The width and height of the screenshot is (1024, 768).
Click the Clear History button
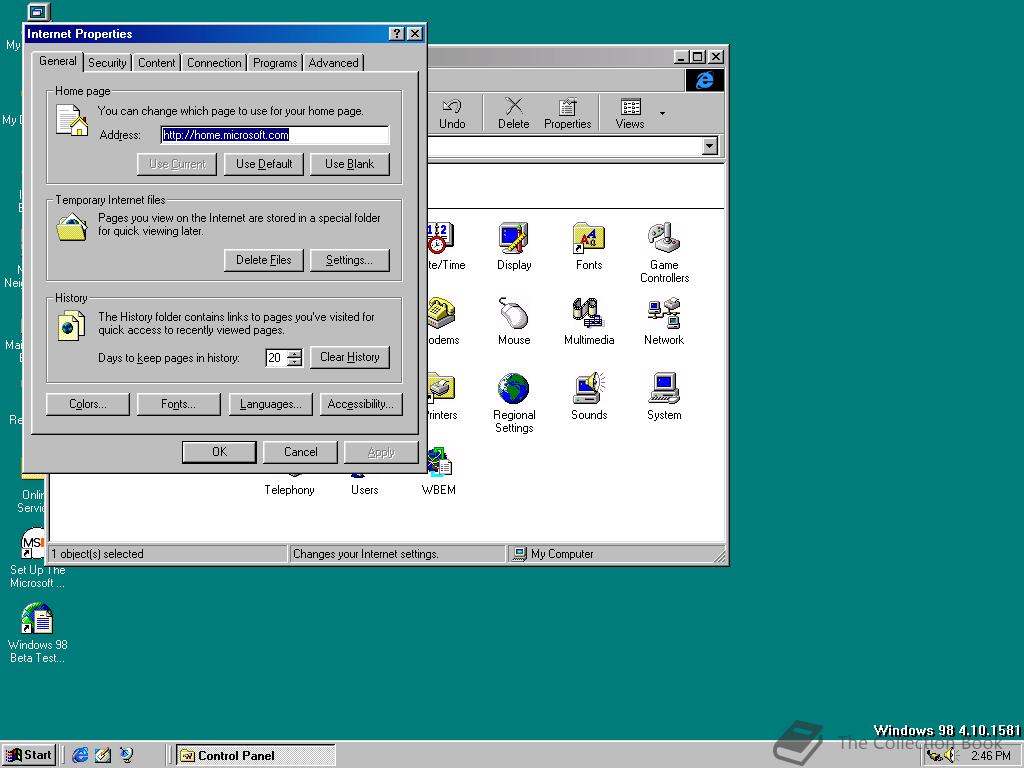click(x=349, y=357)
